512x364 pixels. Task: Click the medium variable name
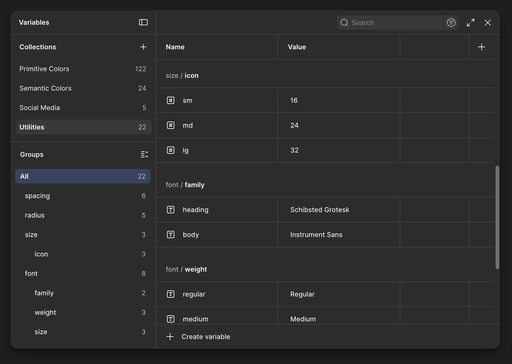pos(195,319)
